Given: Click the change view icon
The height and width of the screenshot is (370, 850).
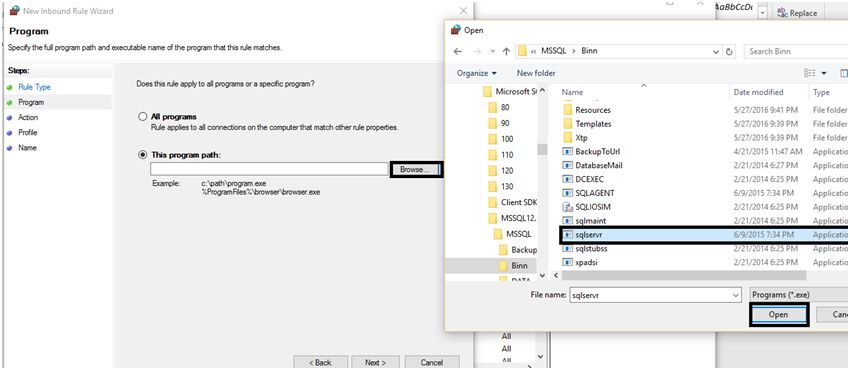Looking at the screenshot, I should tap(810, 73).
